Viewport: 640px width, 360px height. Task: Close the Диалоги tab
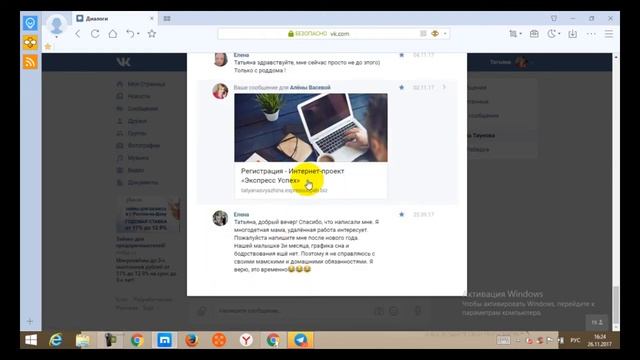[x=151, y=18]
